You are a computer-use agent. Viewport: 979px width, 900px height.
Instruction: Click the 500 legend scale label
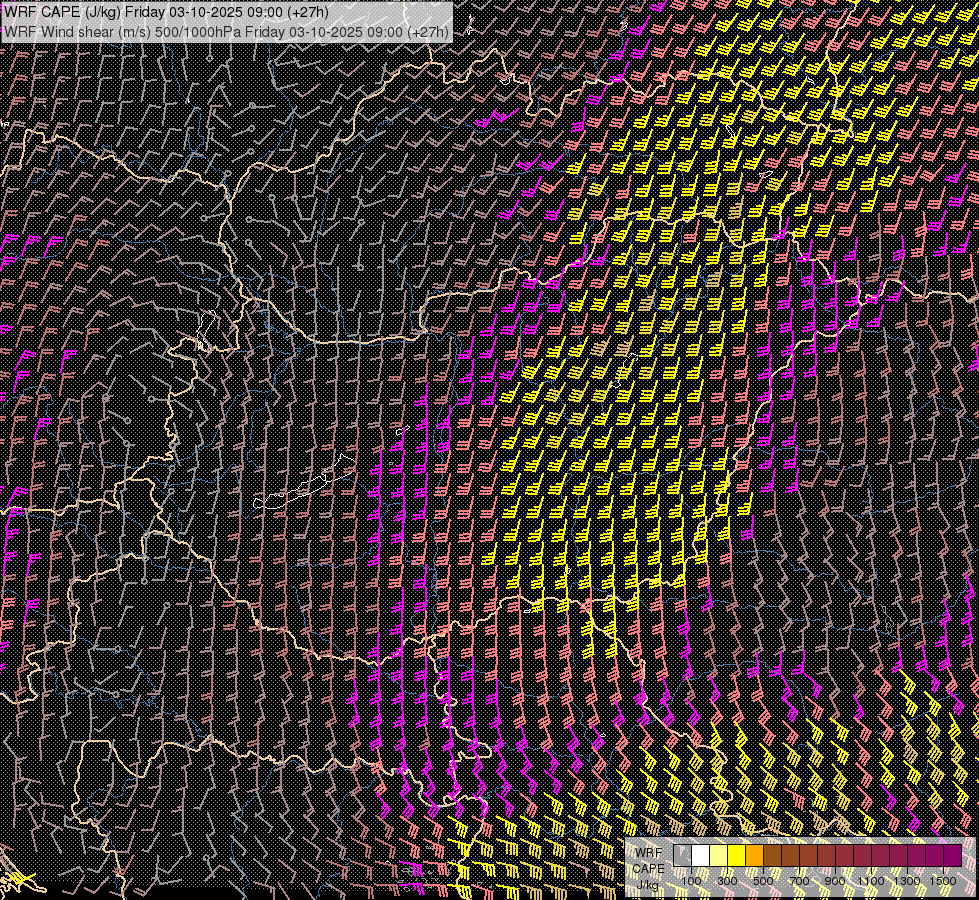tap(763, 880)
